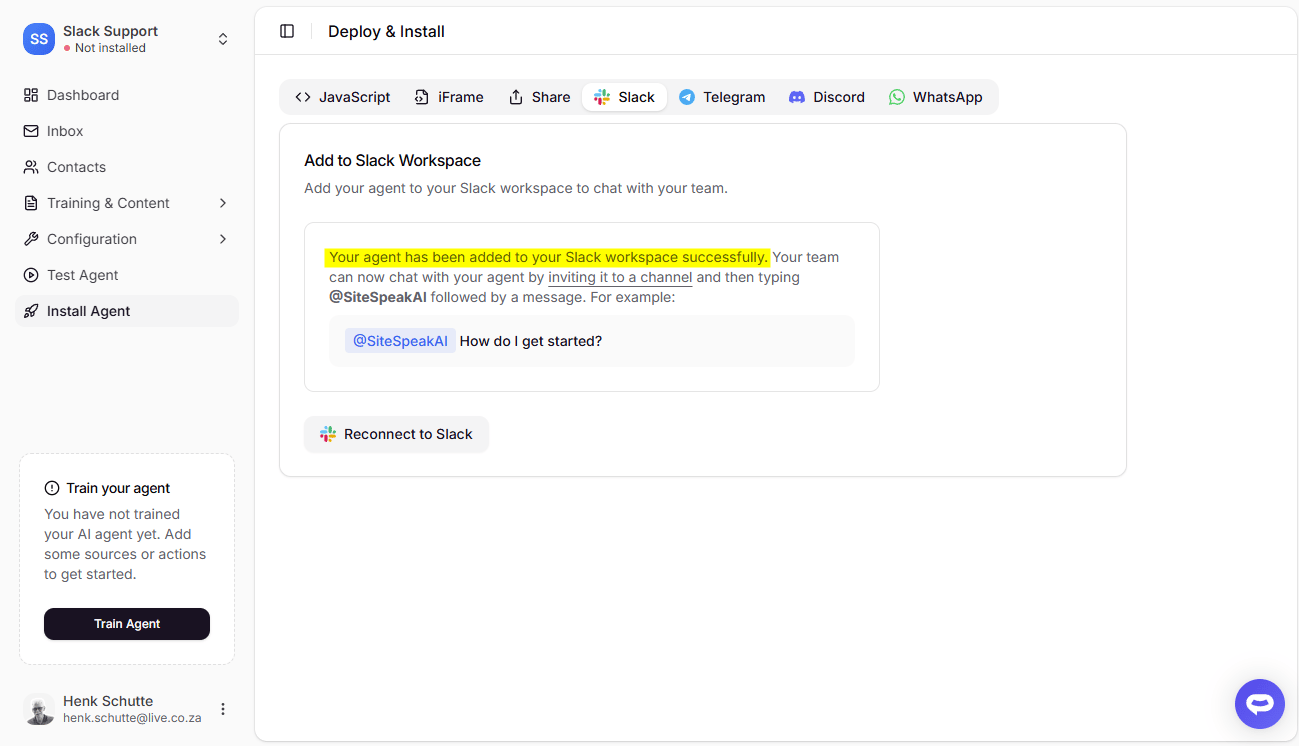This screenshot has width=1299, height=746.
Task: Click the Slack logo in tab
Action: click(x=602, y=97)
